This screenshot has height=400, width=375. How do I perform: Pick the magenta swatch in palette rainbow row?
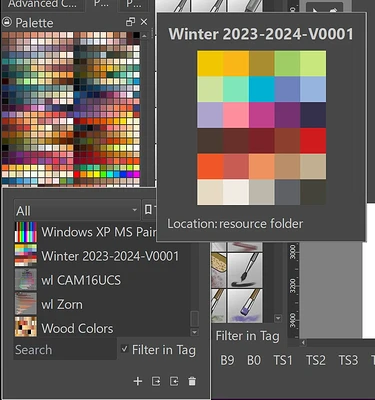coord(136,174)
